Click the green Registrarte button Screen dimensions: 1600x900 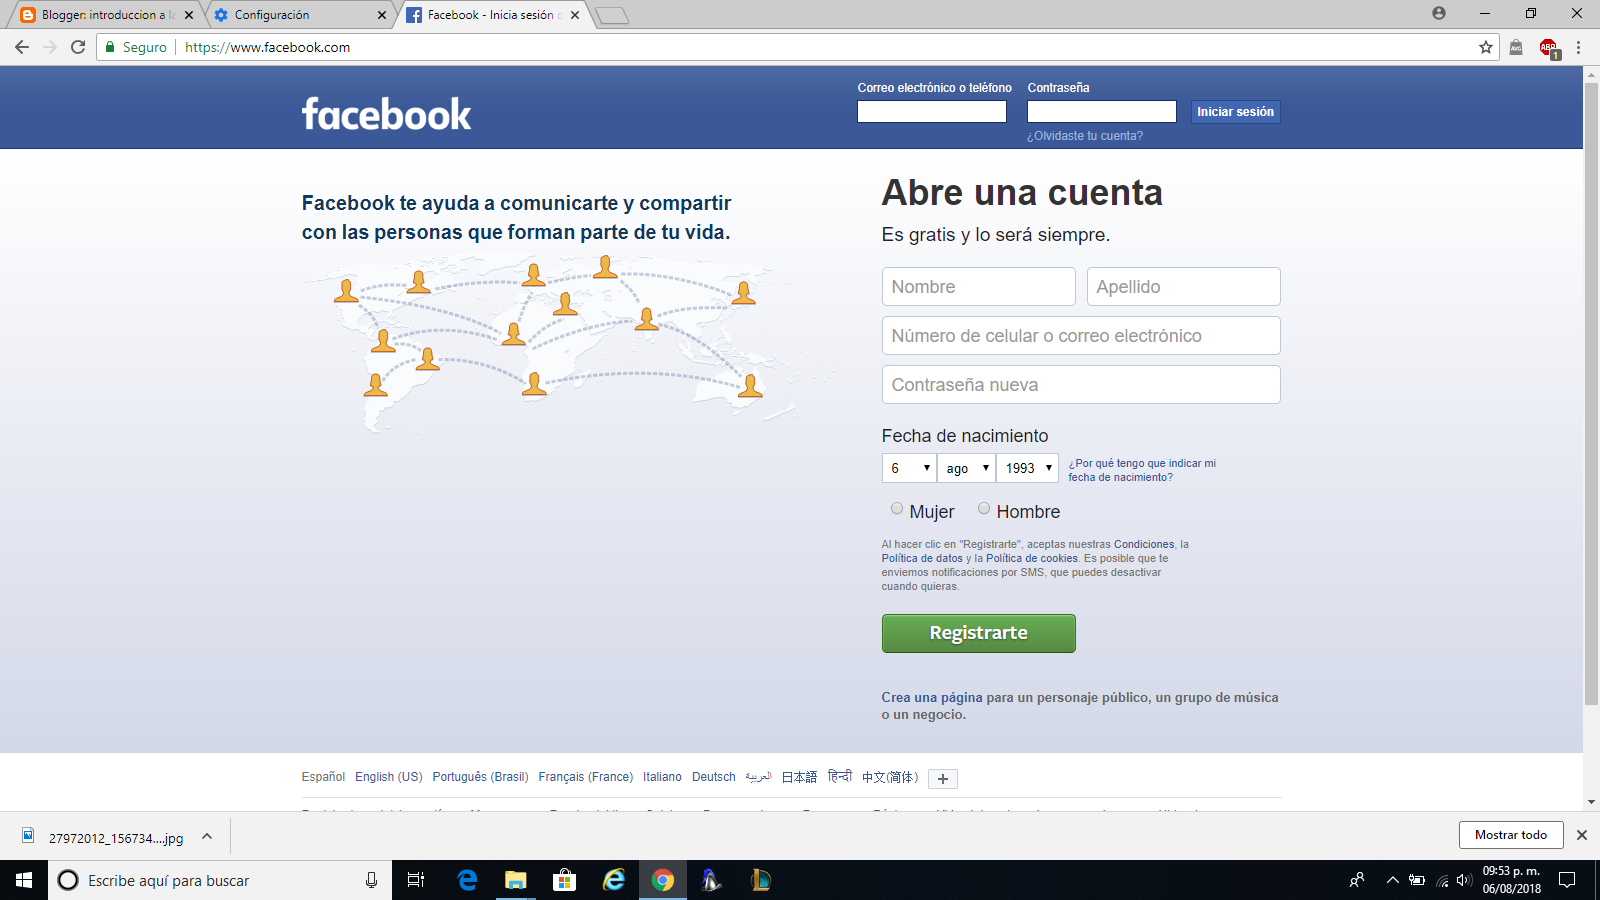(x=978, y=633)
